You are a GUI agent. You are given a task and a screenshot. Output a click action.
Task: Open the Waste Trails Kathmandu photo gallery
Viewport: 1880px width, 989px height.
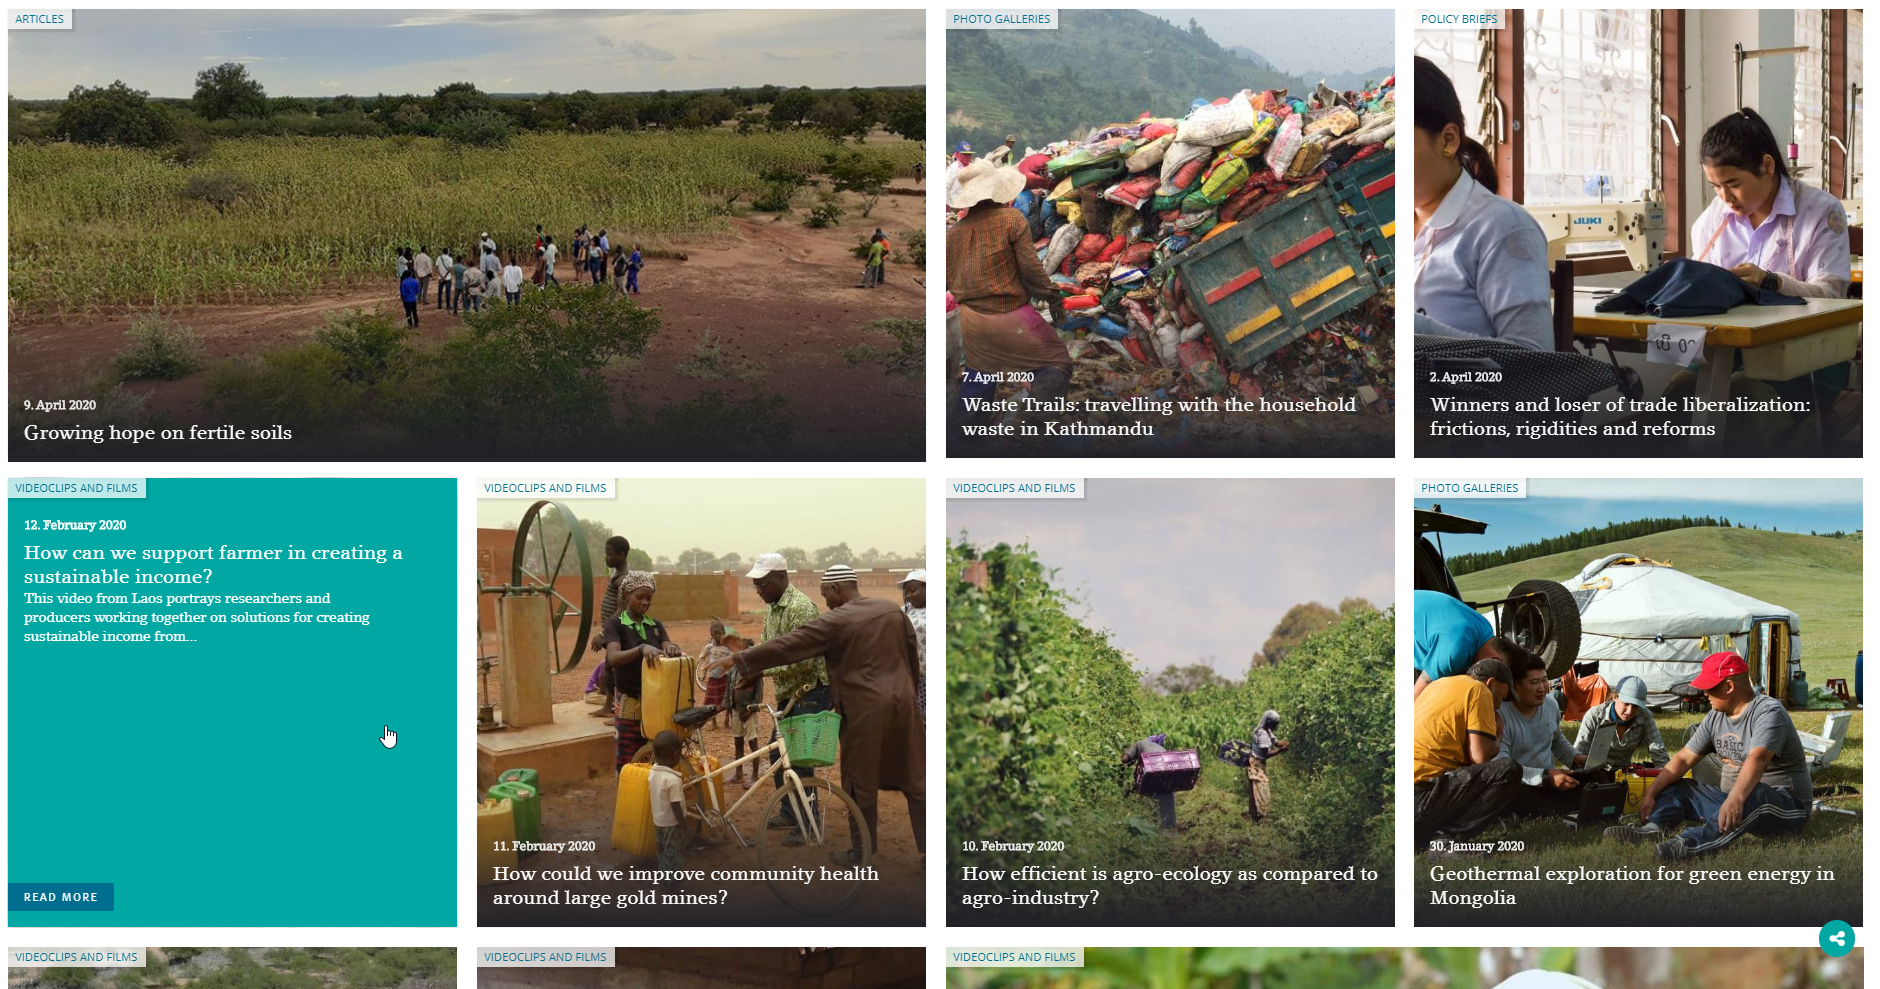click(x=1158, y=417)
